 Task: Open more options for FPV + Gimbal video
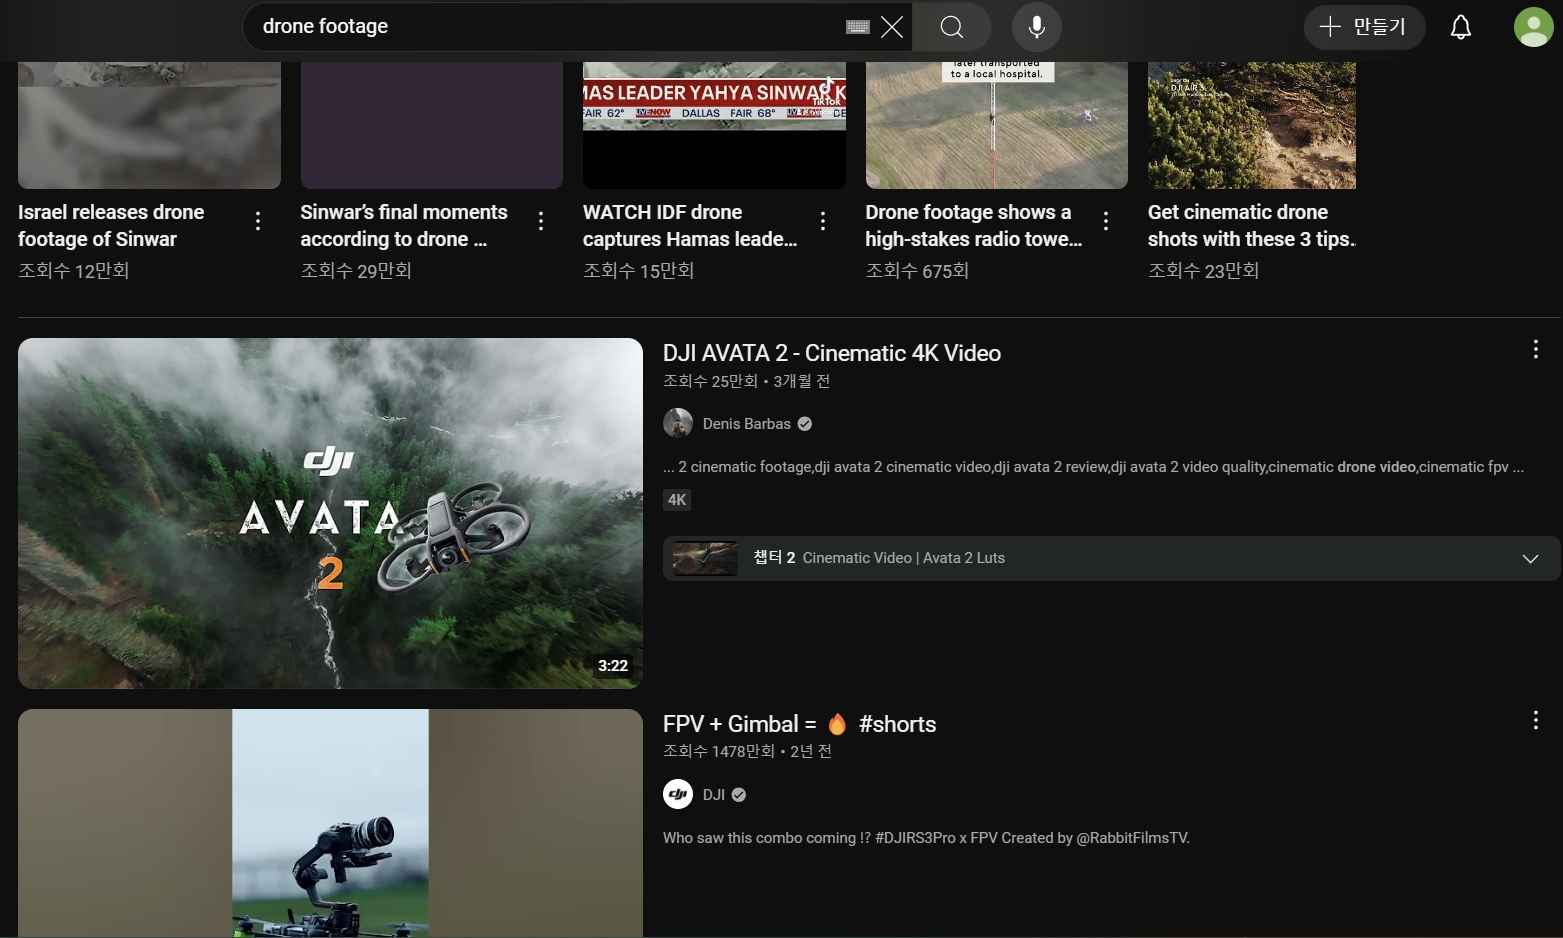pos(1535,720)
